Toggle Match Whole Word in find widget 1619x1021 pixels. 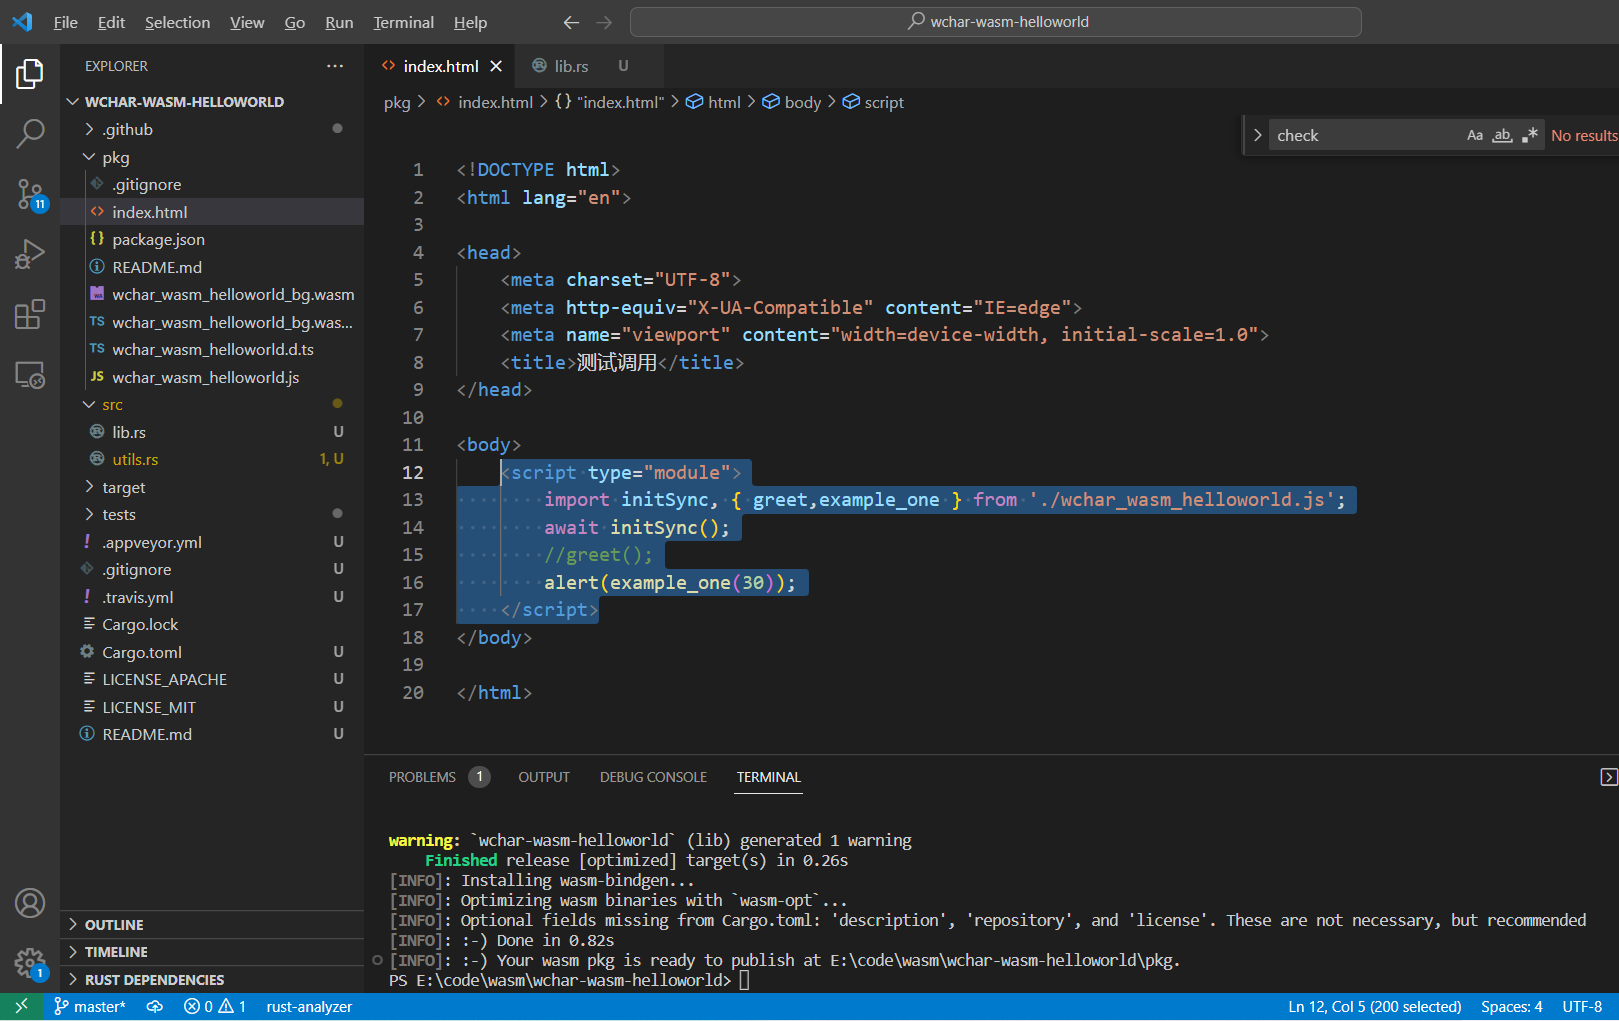pyautogui.click(x=1502, y=136)
